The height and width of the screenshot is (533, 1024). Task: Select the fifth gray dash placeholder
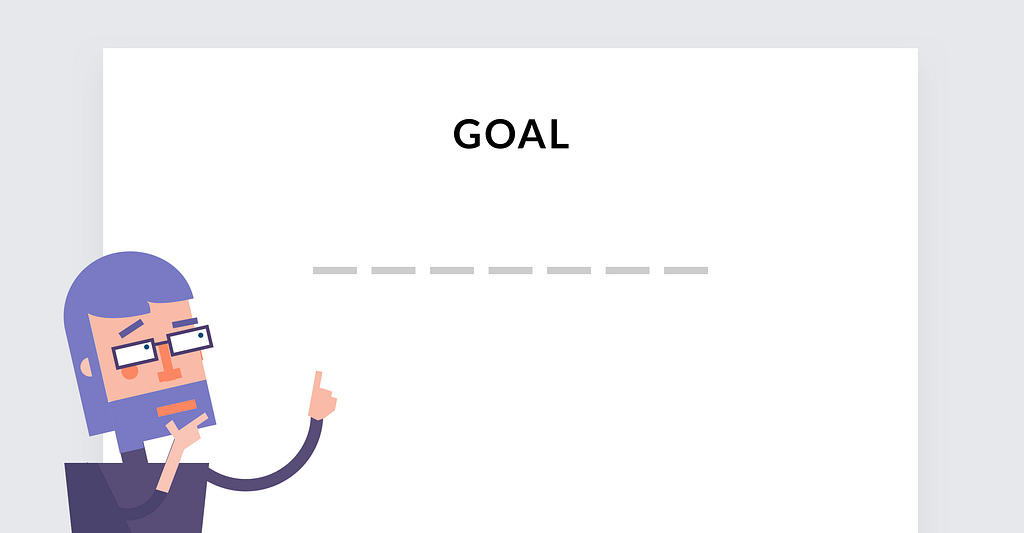tap(569, 270)
